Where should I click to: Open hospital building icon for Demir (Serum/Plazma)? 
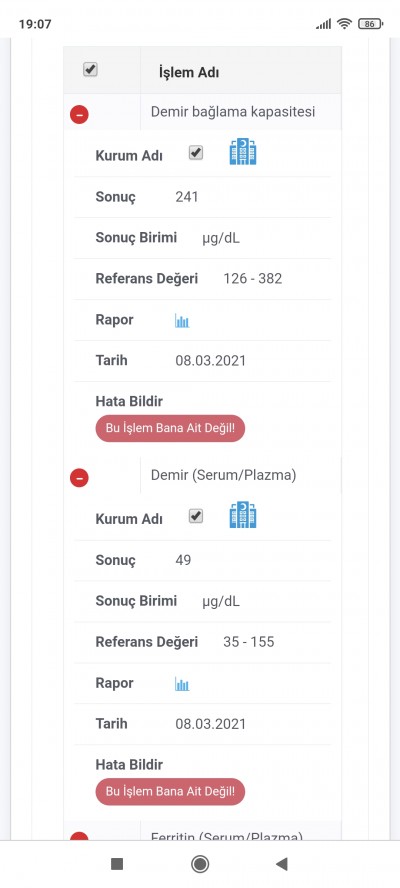[x=243, y=515]
